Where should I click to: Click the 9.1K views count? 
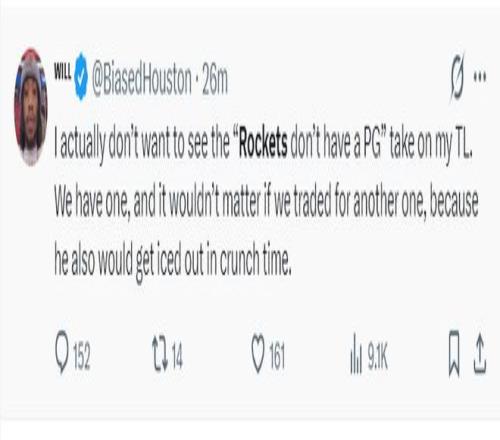coord(378,357)
